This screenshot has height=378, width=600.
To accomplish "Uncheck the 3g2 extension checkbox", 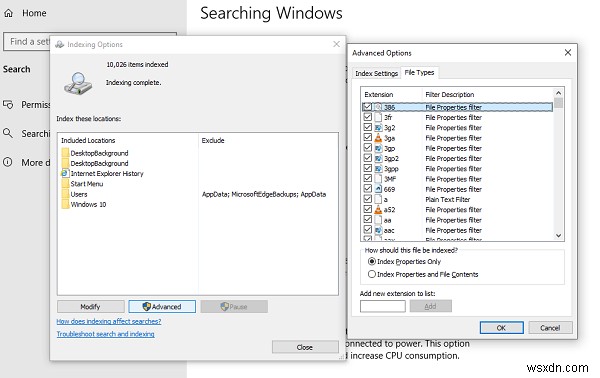I will [x=367, y=127].
